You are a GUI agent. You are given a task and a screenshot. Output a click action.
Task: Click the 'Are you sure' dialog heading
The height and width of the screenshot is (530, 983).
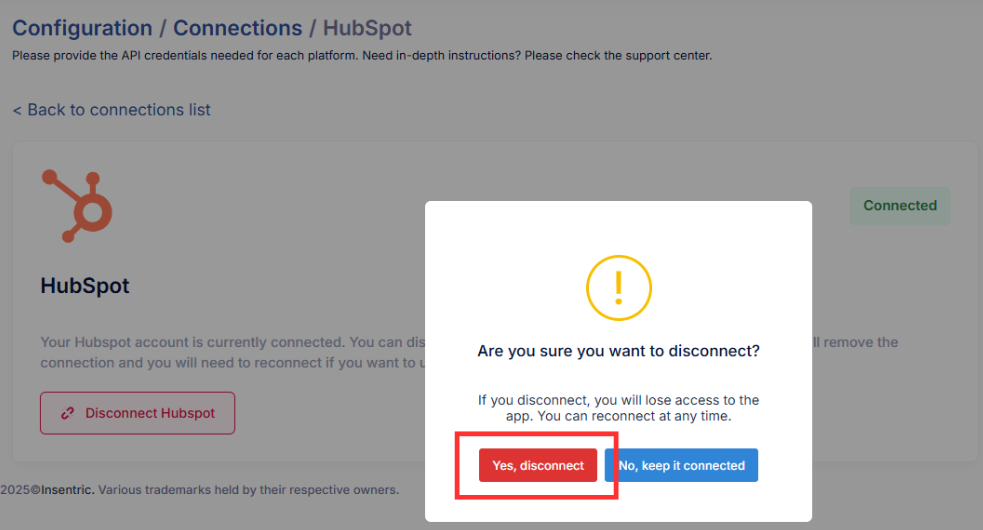coord(618,352)
